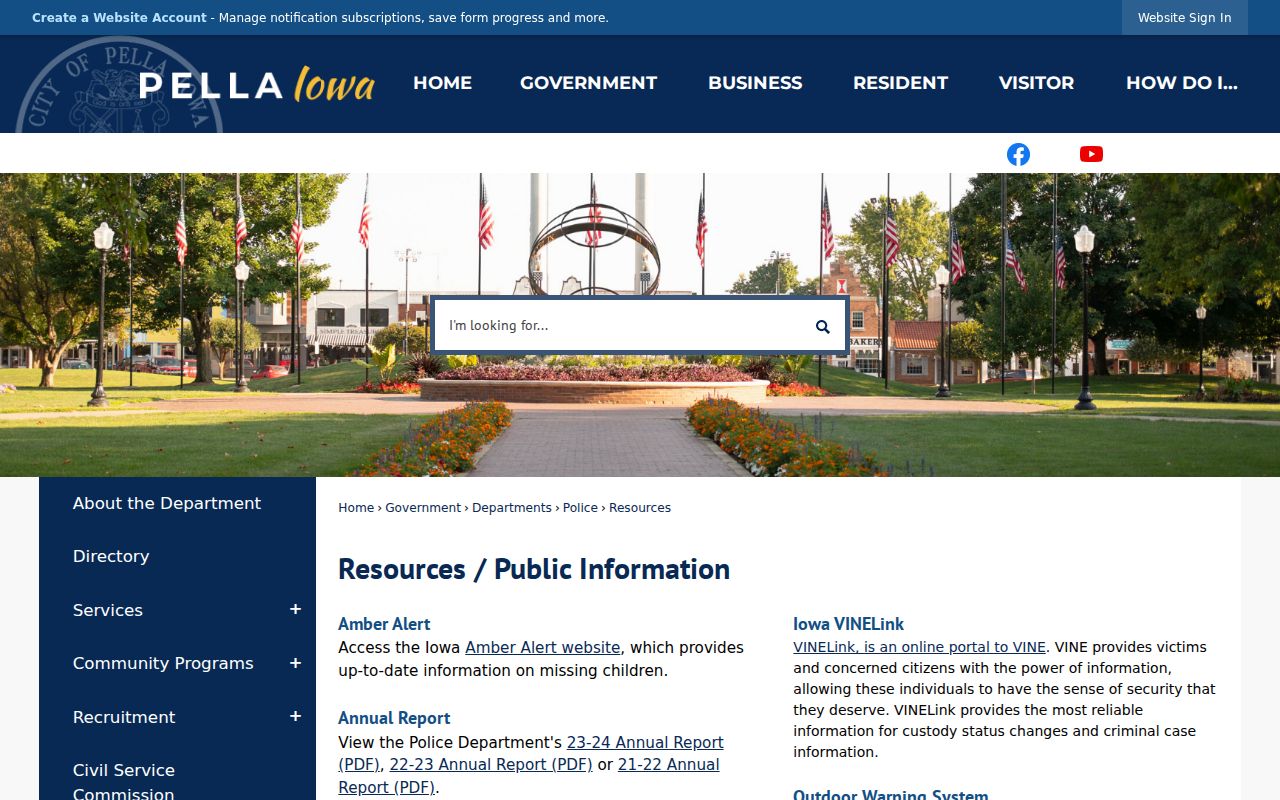Open the Services sidebar page
The height and width of the screenshot is (800, 1280).
click(x=108, y=610)
